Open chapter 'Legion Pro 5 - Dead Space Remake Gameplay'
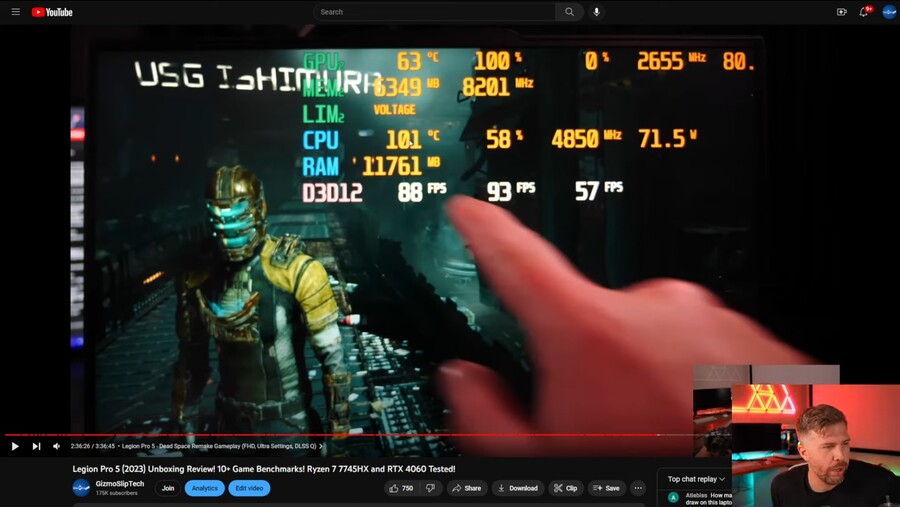This screenshot has height=507, width=900. (221, 446)
